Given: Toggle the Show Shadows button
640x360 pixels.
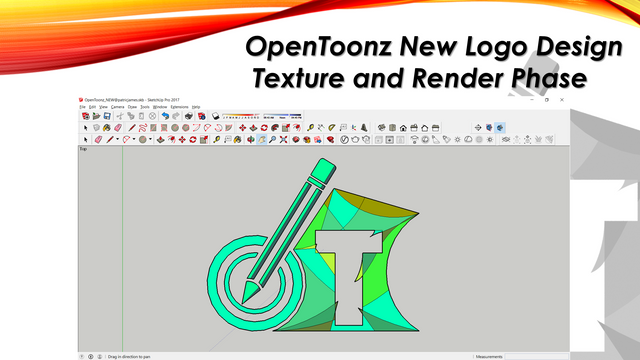Looking at the screenshot, I should click(x=216, y=116).
